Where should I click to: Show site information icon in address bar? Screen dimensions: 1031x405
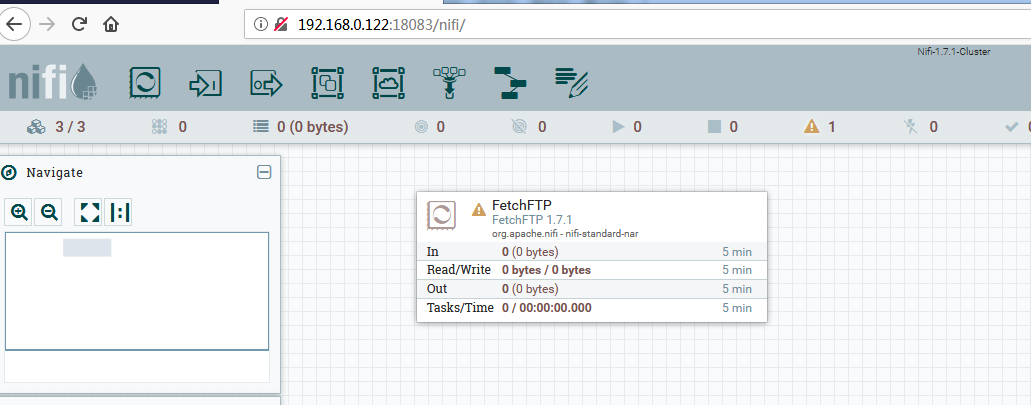[261, 25]
